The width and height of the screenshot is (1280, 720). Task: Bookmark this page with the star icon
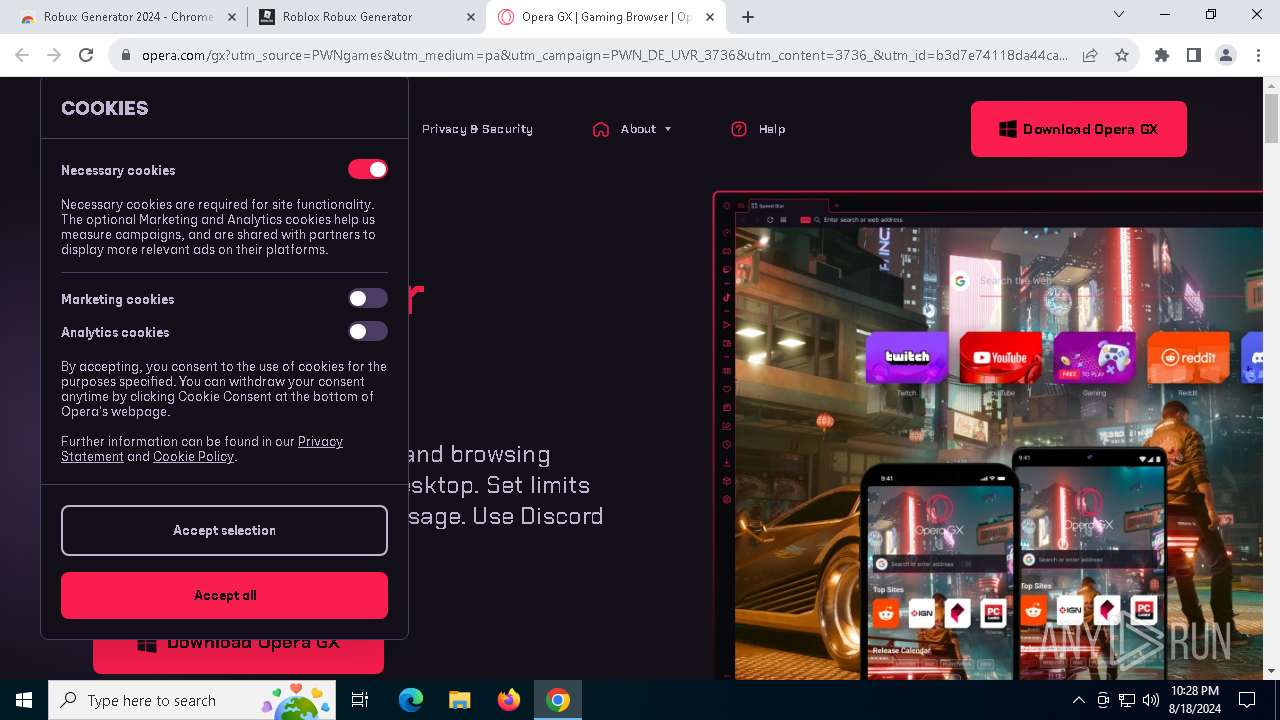tap(1122, 56)
